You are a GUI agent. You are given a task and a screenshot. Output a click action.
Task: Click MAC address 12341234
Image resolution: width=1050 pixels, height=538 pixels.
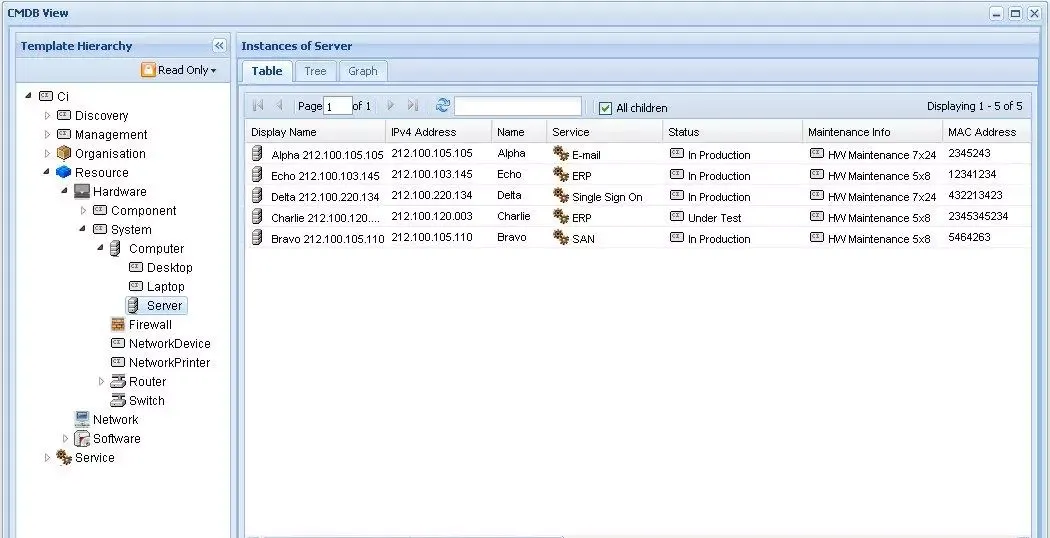[x=972, y=174]
